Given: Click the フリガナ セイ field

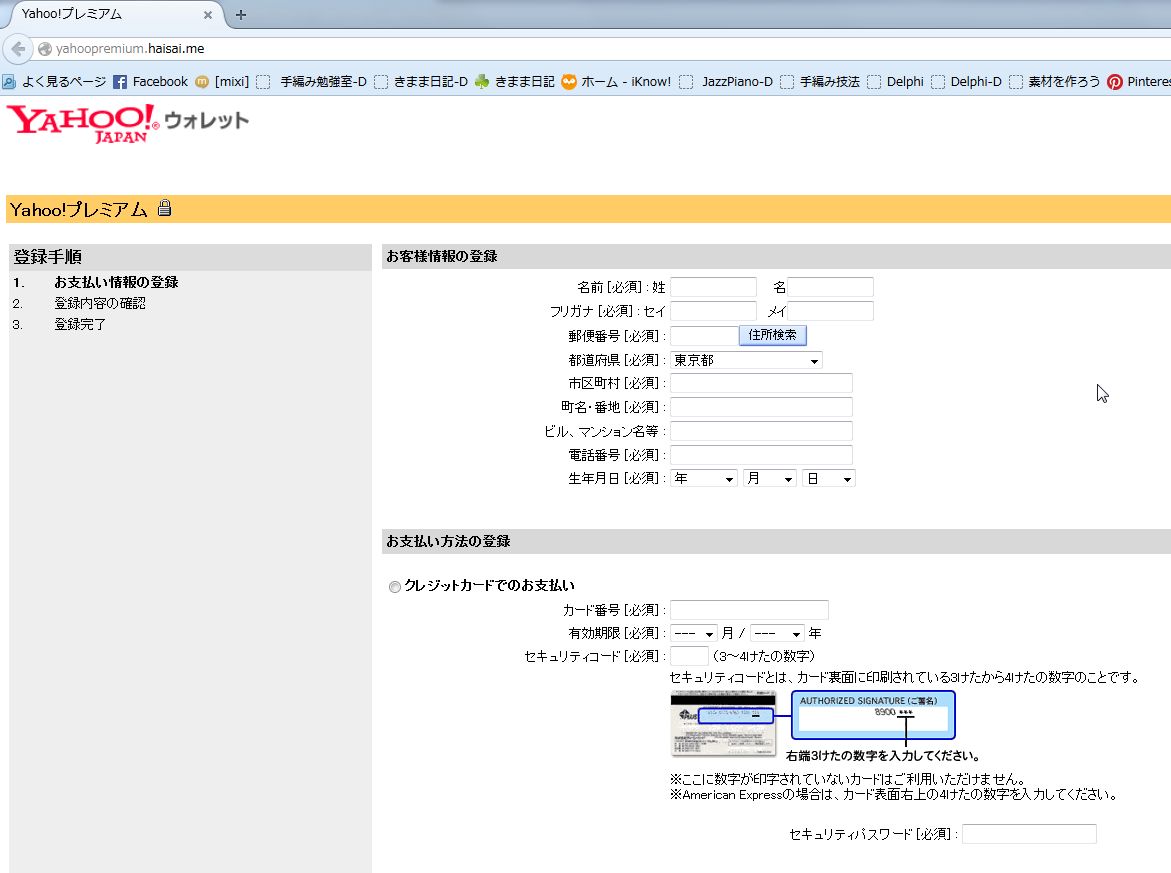Looking at the screenshot, I should (x=713, y=311).
